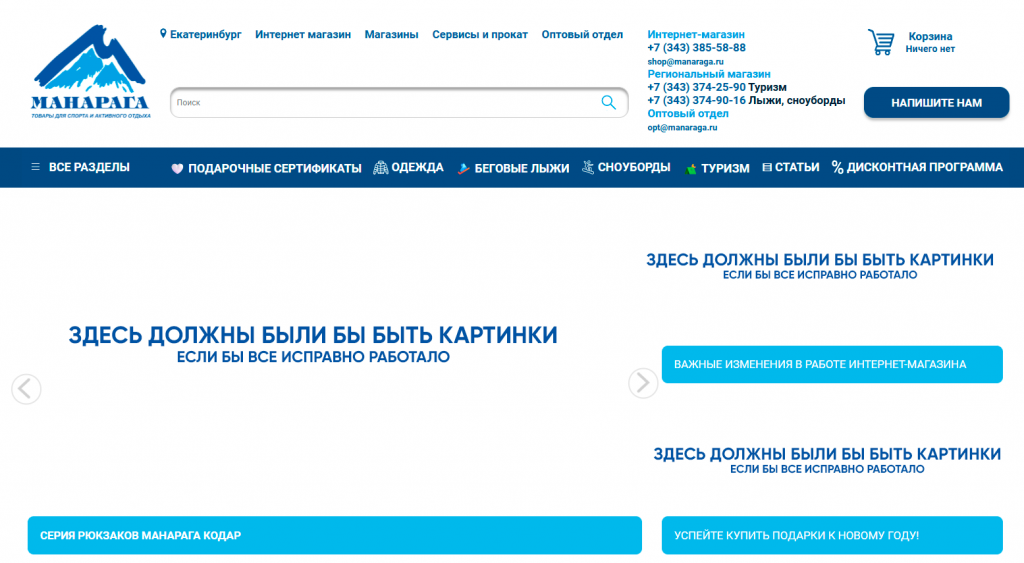Open the Сноуборды category
Image resolution: width=1024 pixels, height=563 pixels.
click(633, 167)
